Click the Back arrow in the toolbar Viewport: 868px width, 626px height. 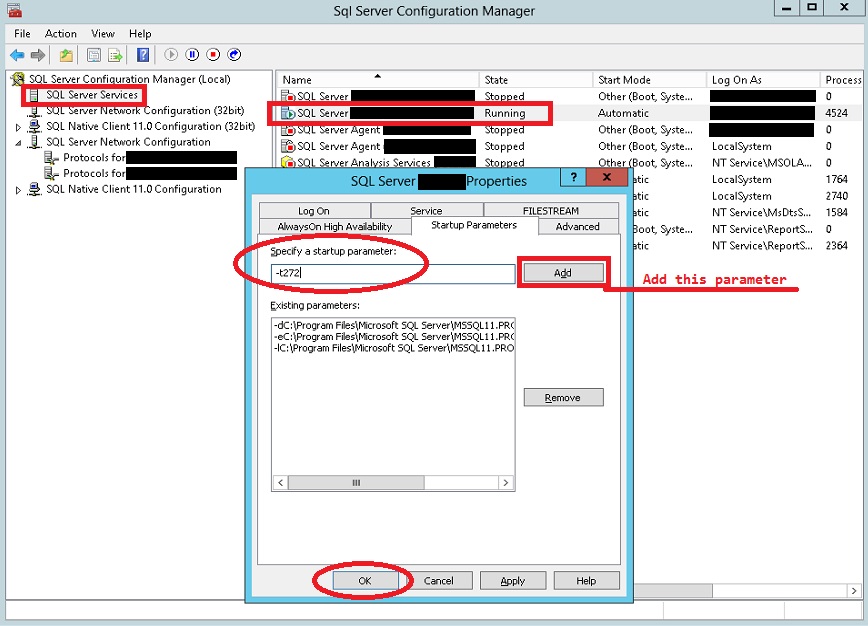coord(17,55)
